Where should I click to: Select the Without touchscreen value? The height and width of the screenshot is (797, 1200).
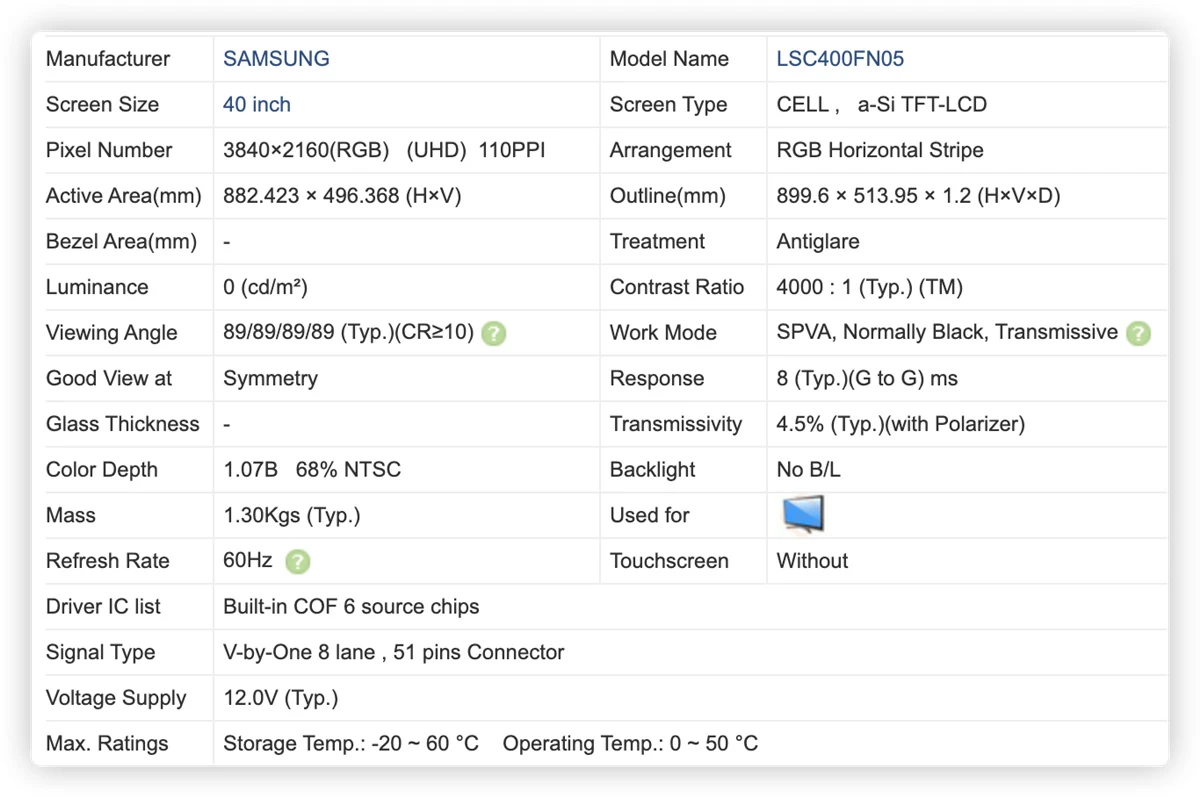coord(812,561)
